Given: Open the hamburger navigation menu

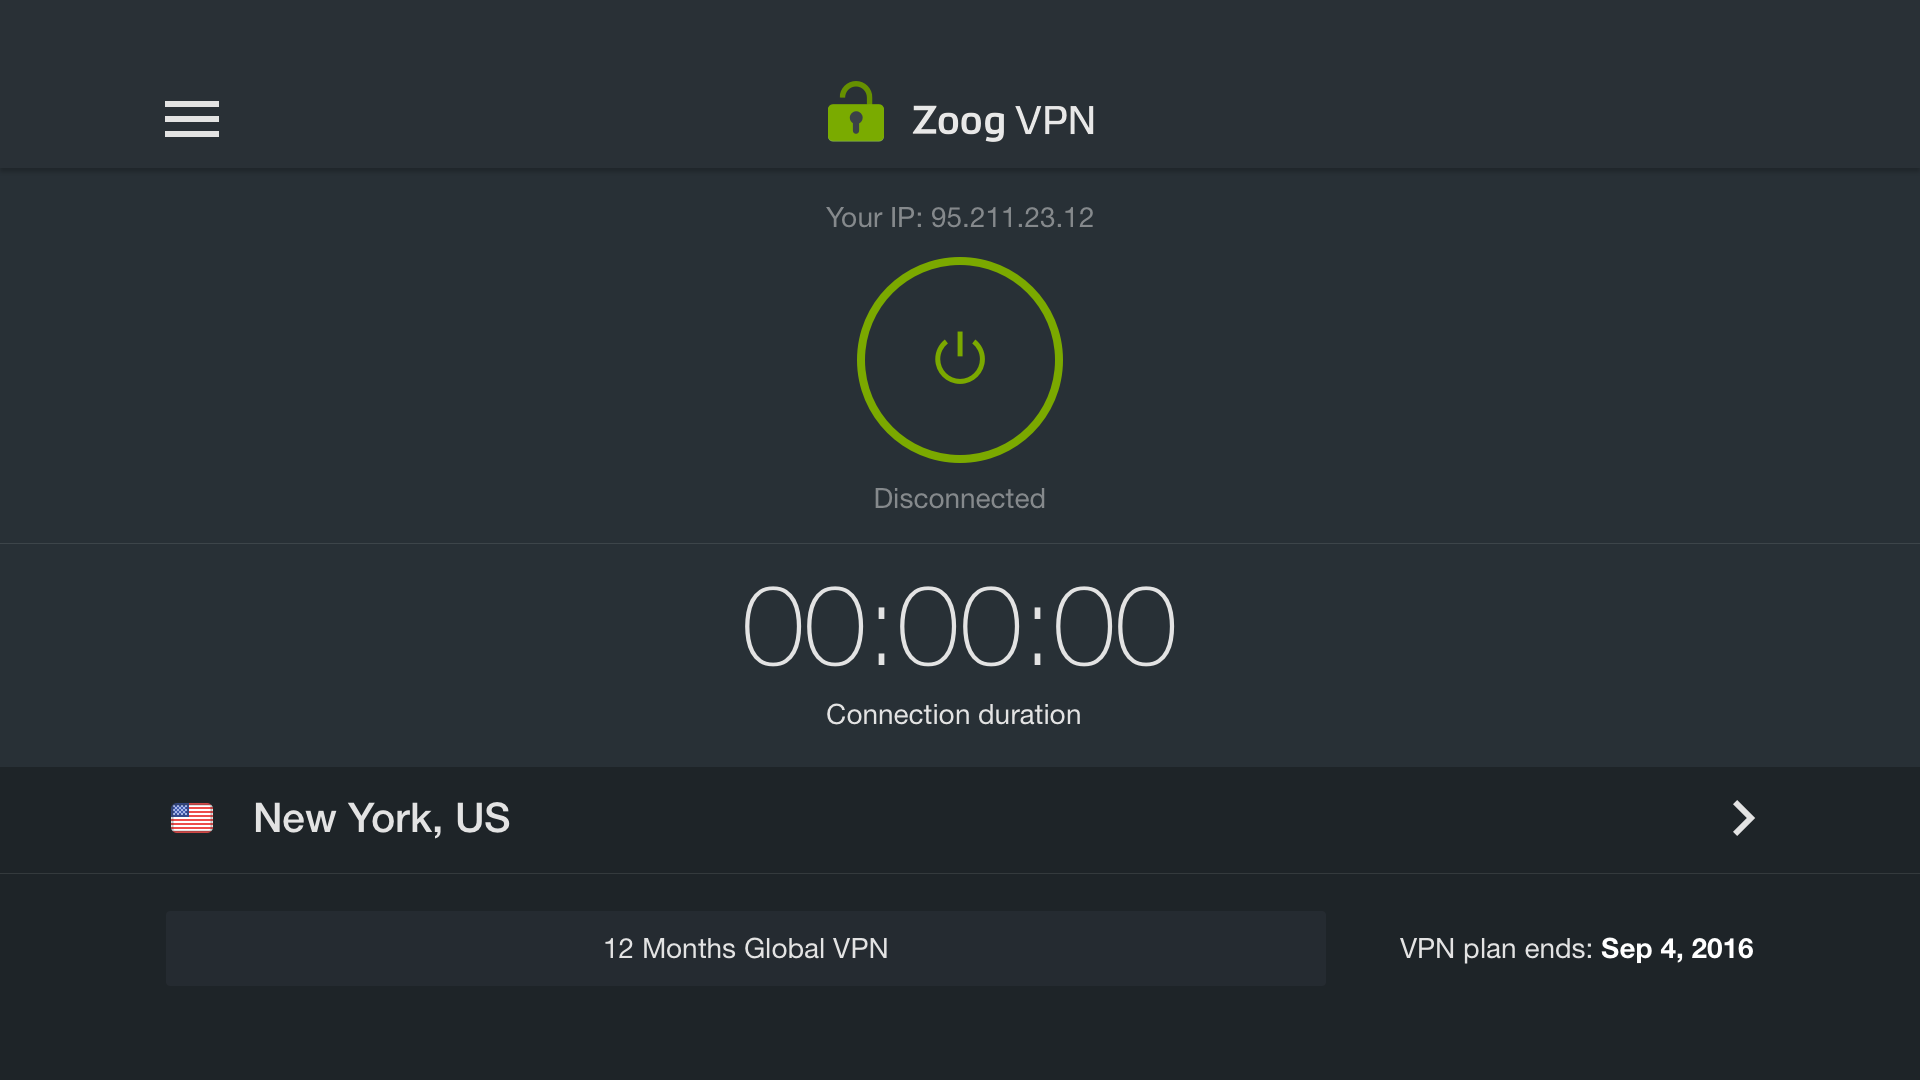Looking at the screenshot, I should point(191,119).
